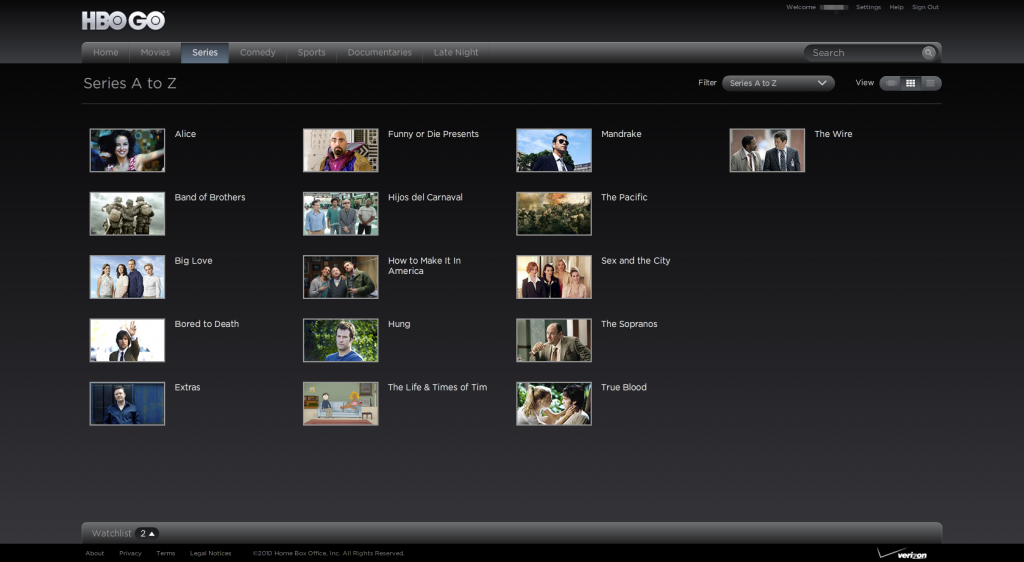Screen dimensions: 1024x562
Task: Click the search magnifier icon
Action: [928, 53]
